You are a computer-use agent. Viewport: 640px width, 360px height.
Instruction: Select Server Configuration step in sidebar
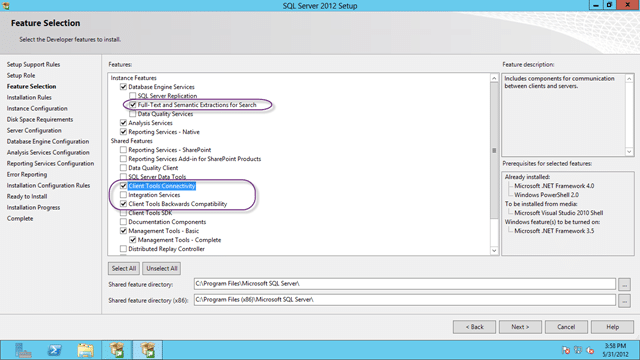click(34, 131)
